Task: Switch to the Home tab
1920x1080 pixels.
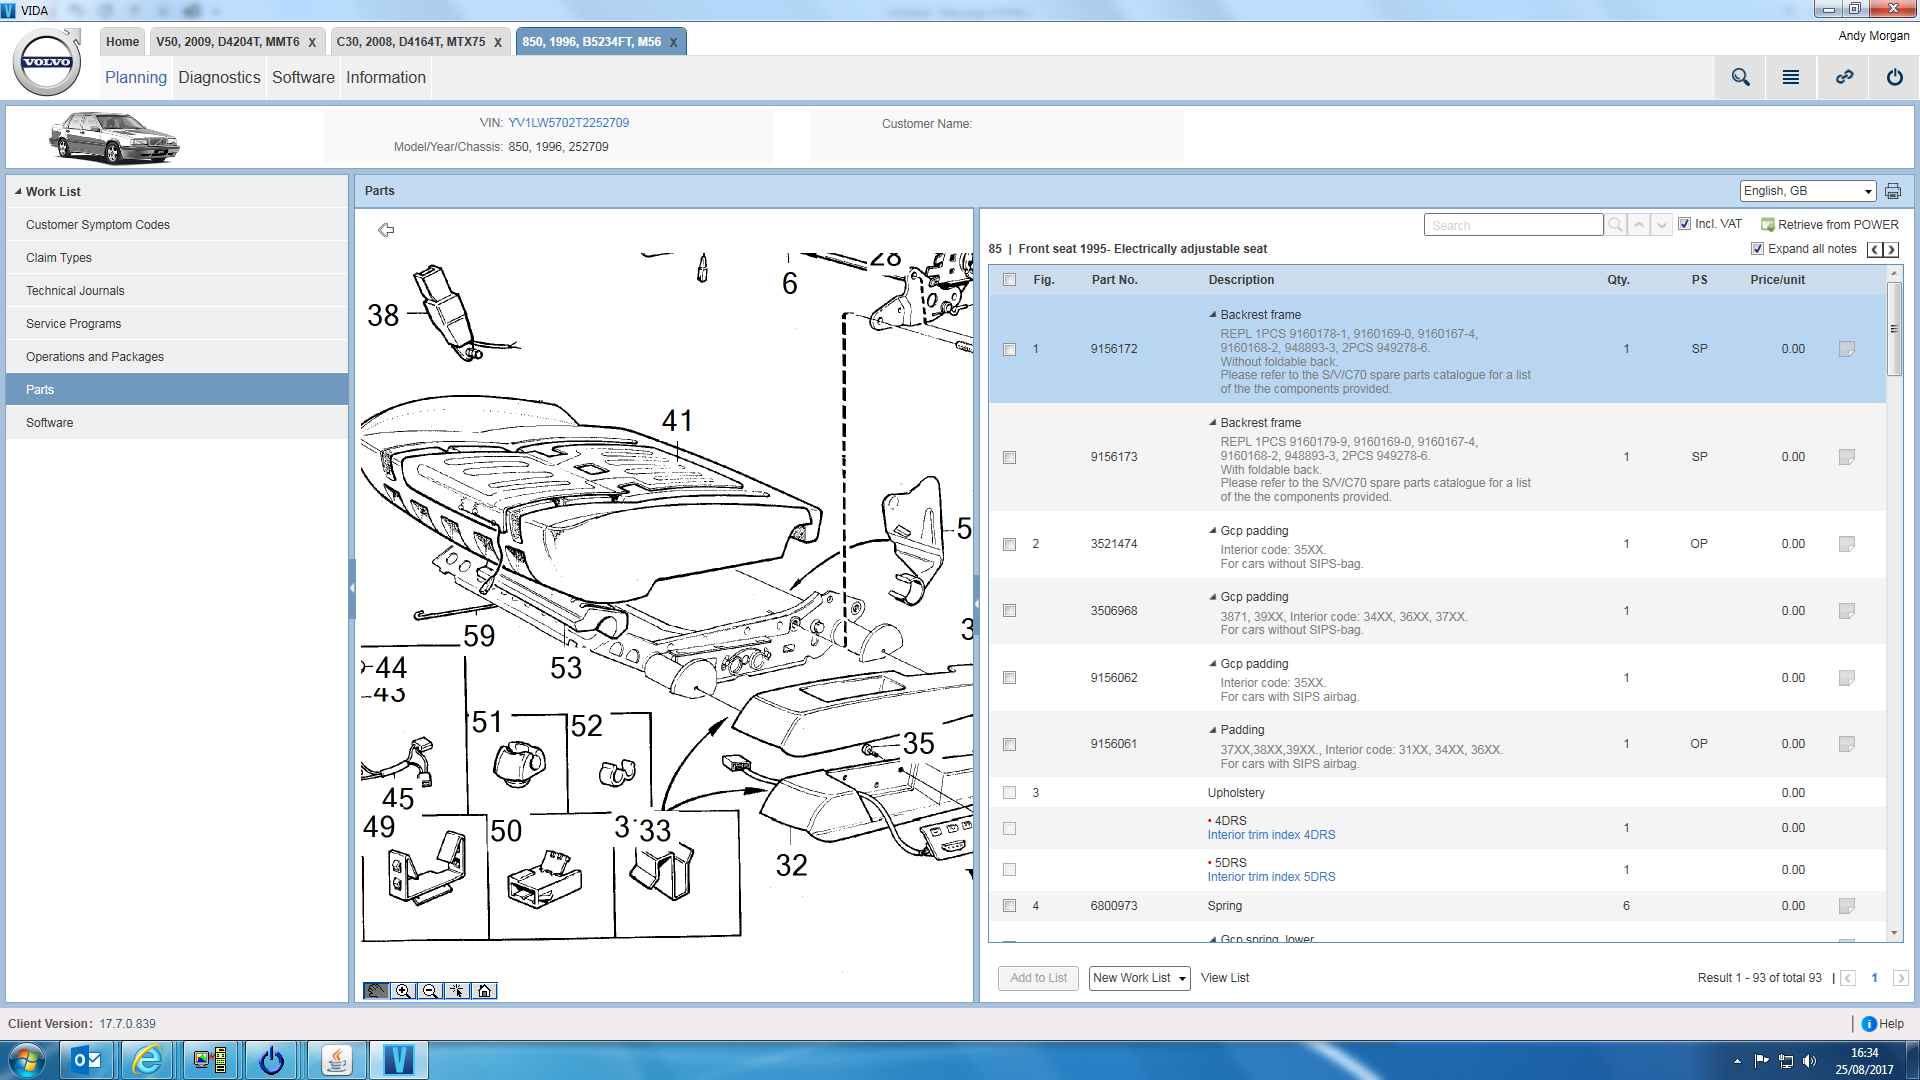Action: coord(122,42)
